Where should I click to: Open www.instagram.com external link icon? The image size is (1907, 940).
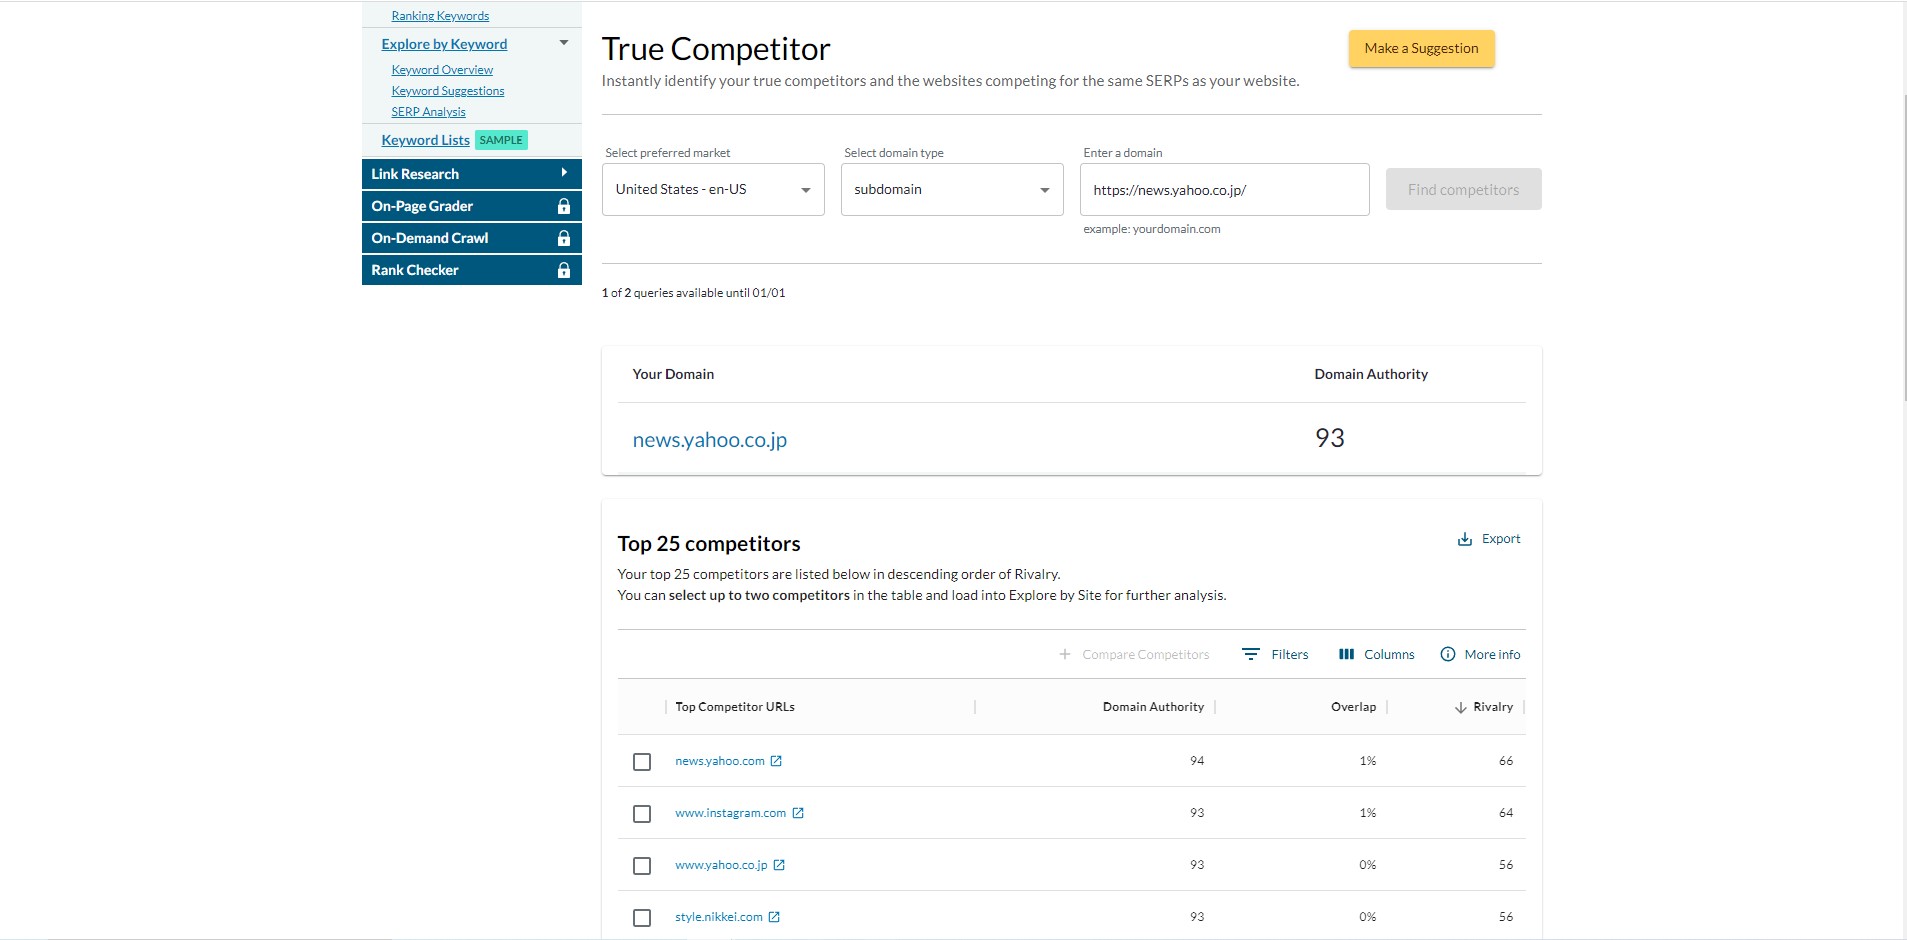(798, 813)
